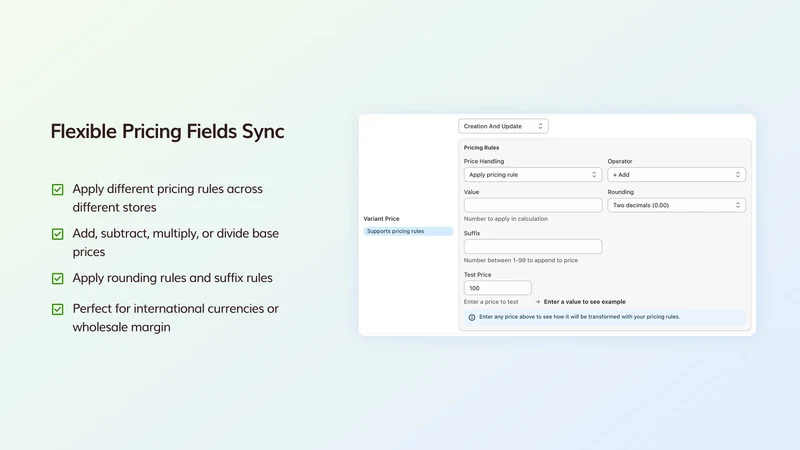Click the info icon in the blue banner
This screenshot has width=800, height=450.
tap(472, 317)
